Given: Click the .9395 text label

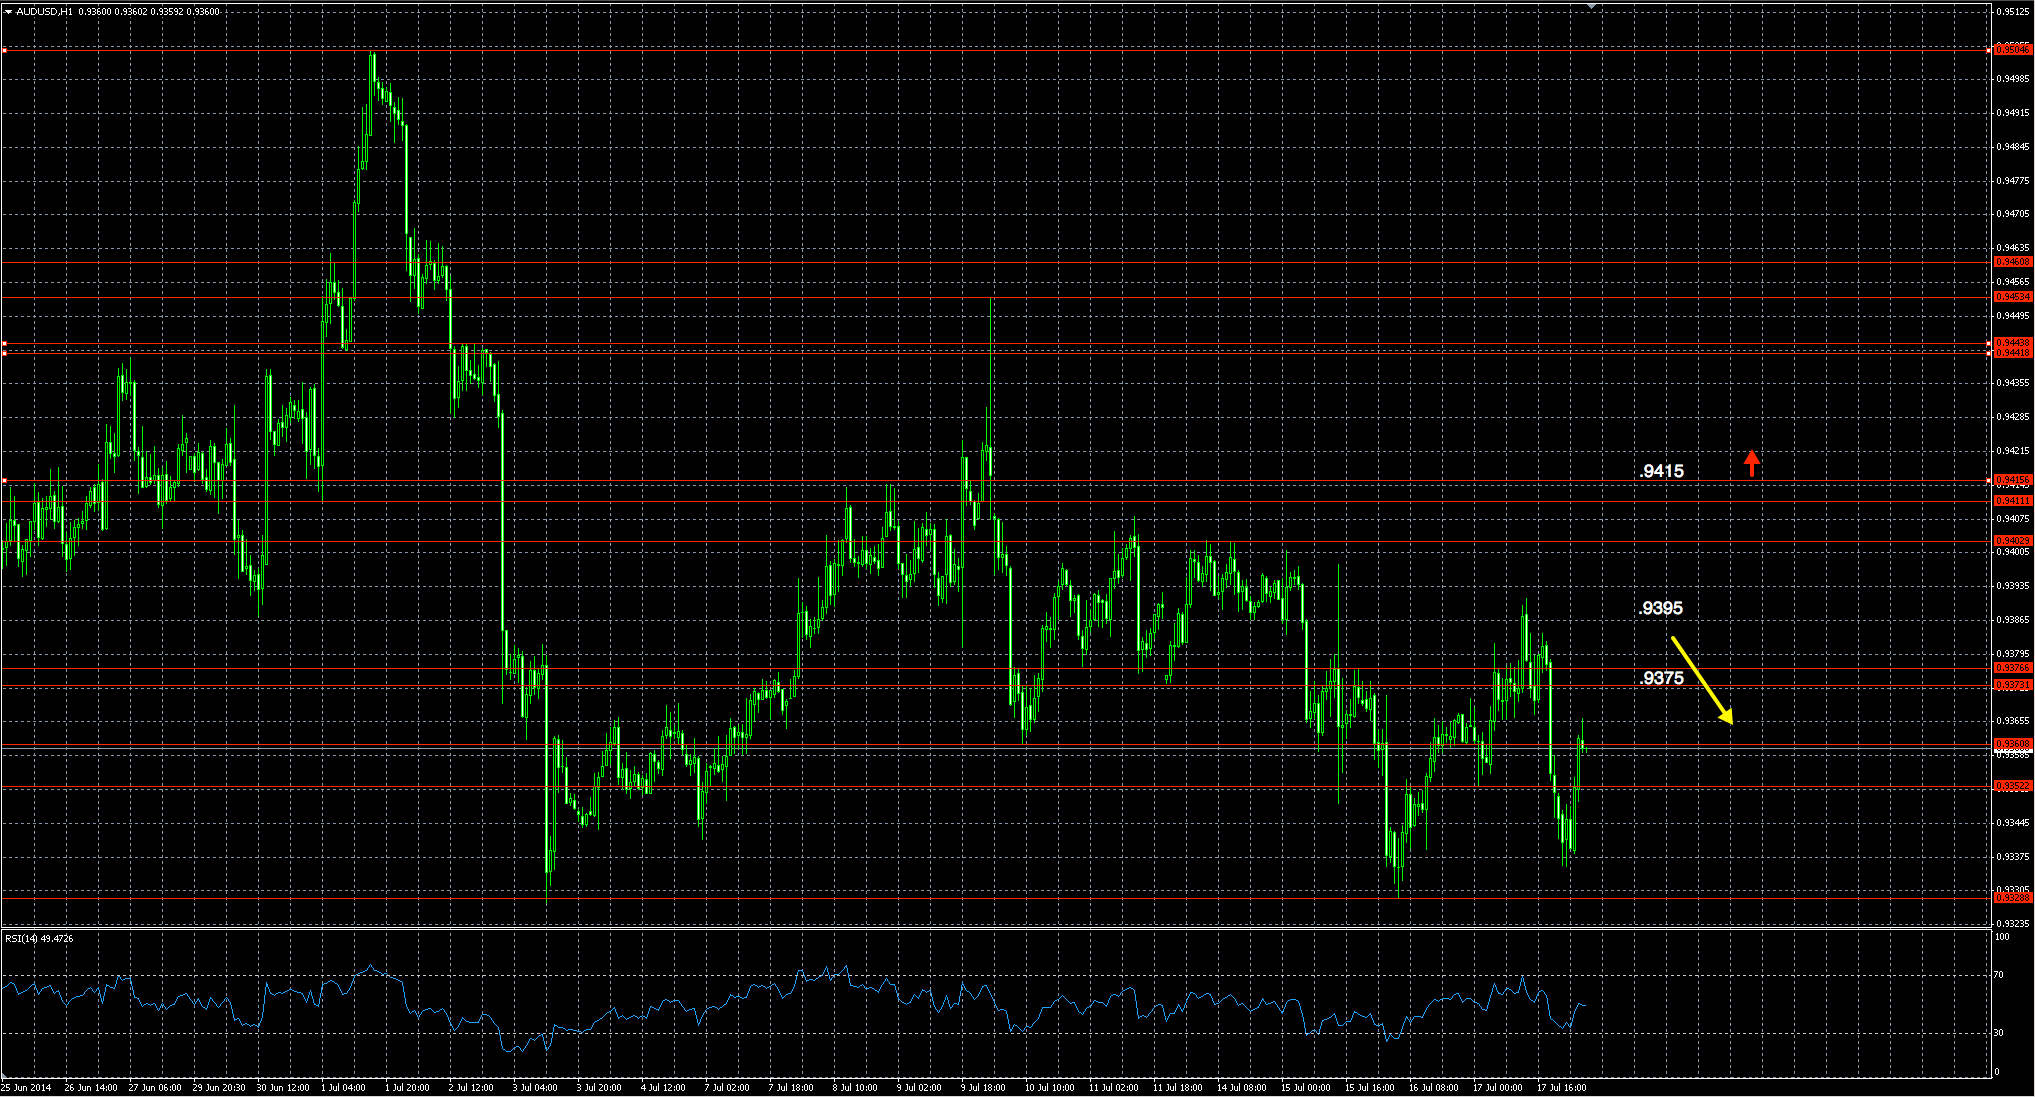Looking at the screenshot, I should [1661, 608].
